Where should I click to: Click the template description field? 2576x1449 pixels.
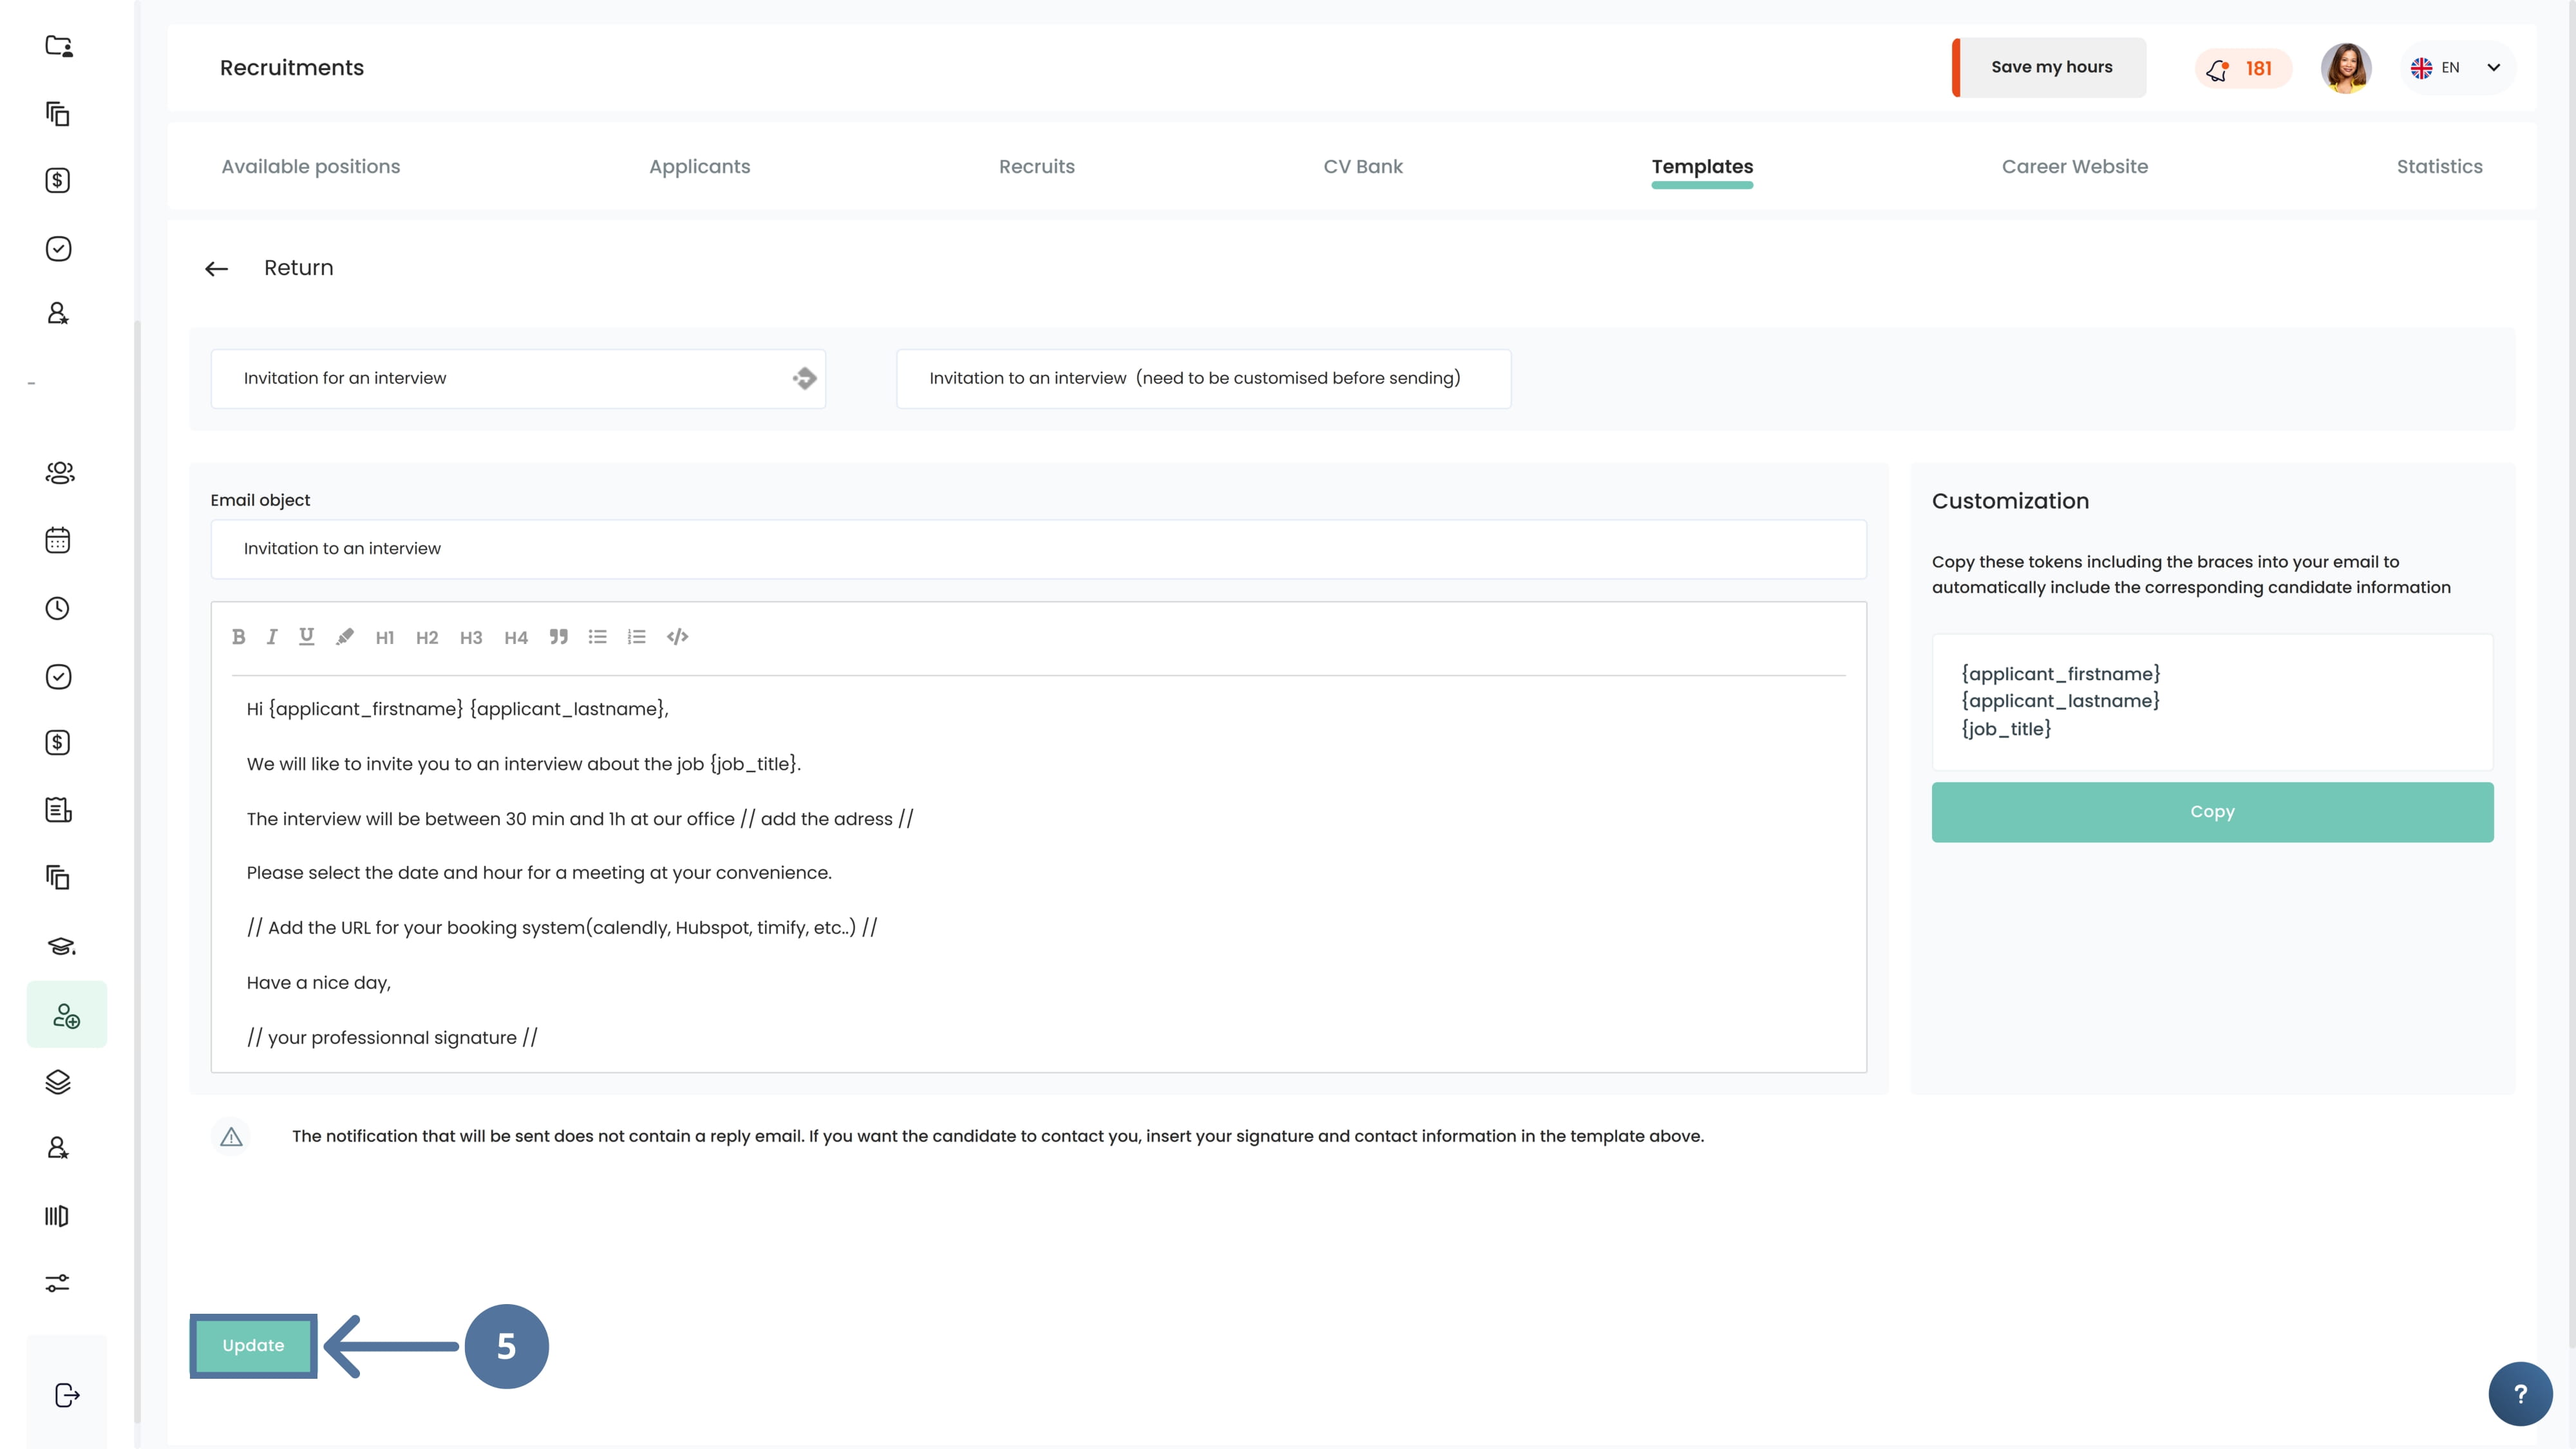pyautogui.click(x=1203, y=379)
